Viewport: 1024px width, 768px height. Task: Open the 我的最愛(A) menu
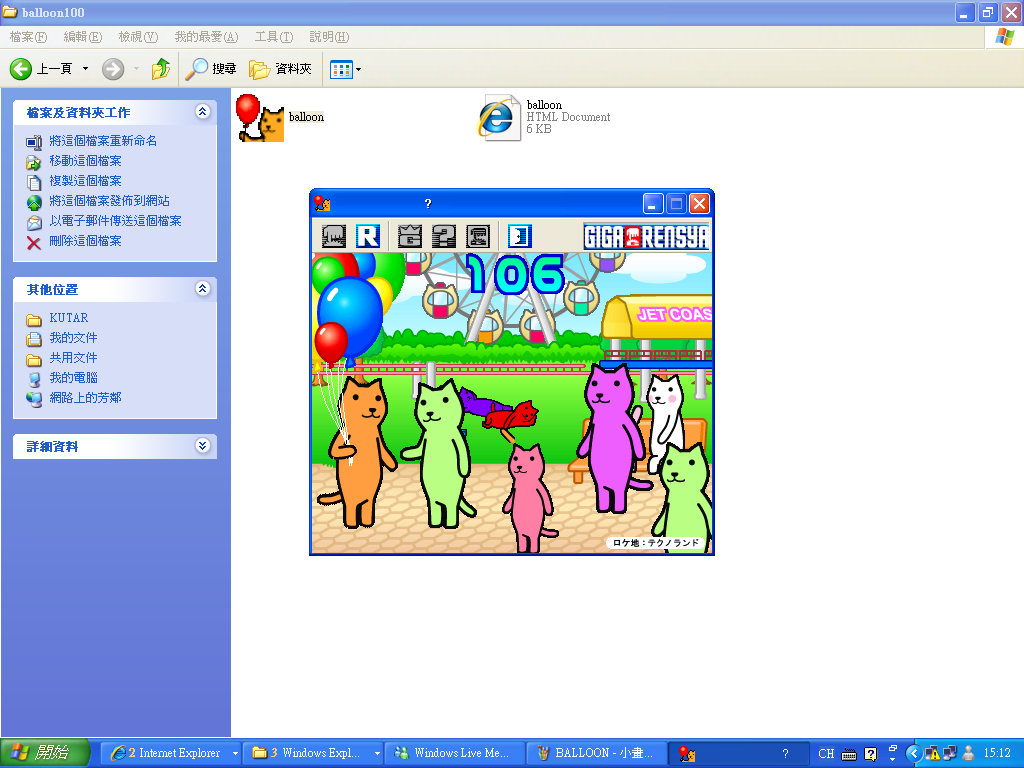[x=206, y=37]
